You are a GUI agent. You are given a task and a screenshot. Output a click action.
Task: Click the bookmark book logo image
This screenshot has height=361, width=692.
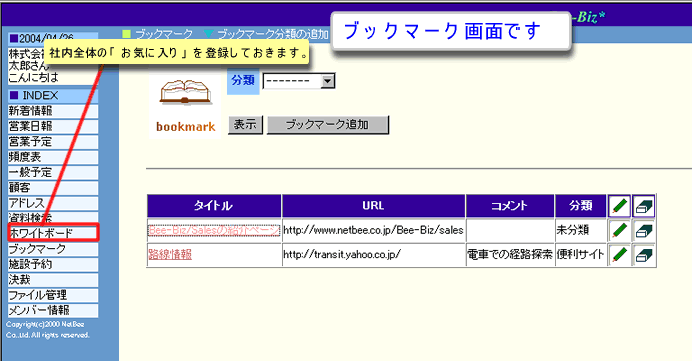(185, 105)
